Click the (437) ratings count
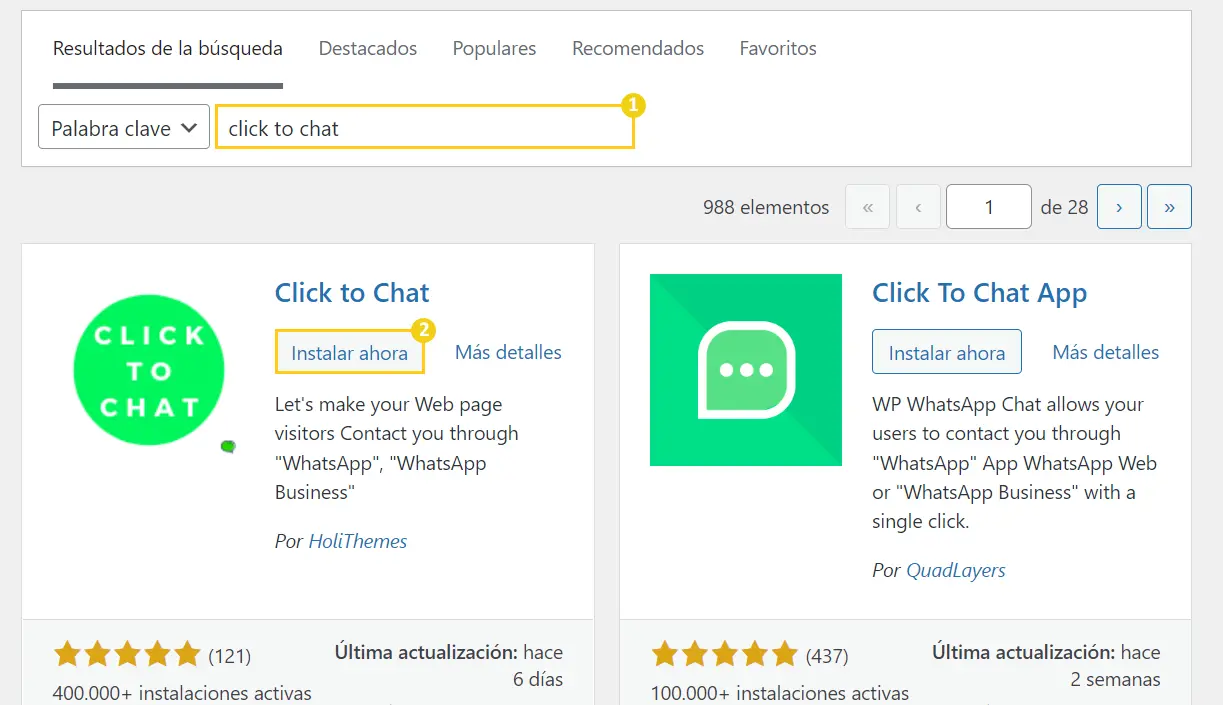 (827, 656)
